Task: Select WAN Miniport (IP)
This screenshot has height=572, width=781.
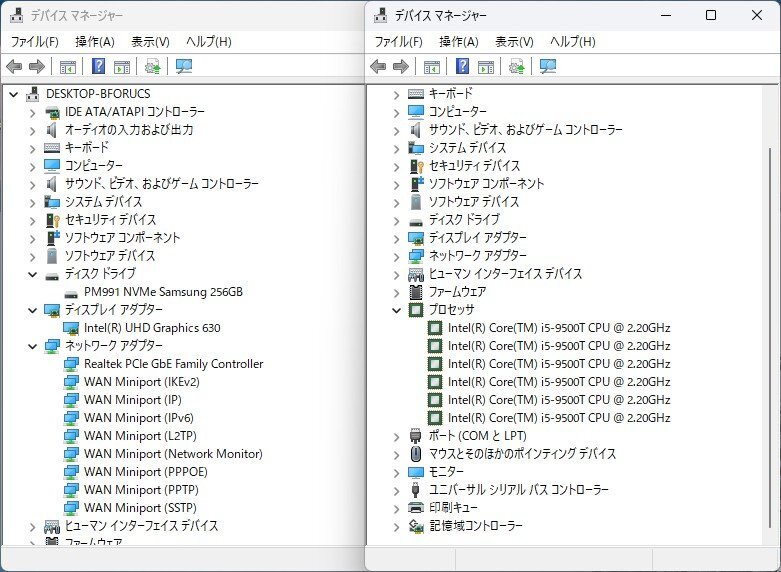Action: [x=132, y=400]
